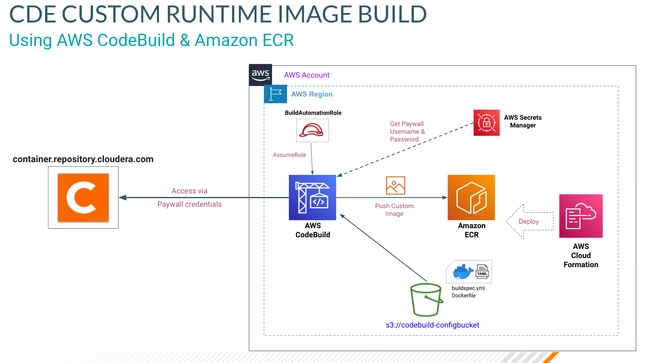The width and height of the screenshot is (660, 363).
Task: Click the CDE Custom Runtime Image Build title
Action: (218, 14)
